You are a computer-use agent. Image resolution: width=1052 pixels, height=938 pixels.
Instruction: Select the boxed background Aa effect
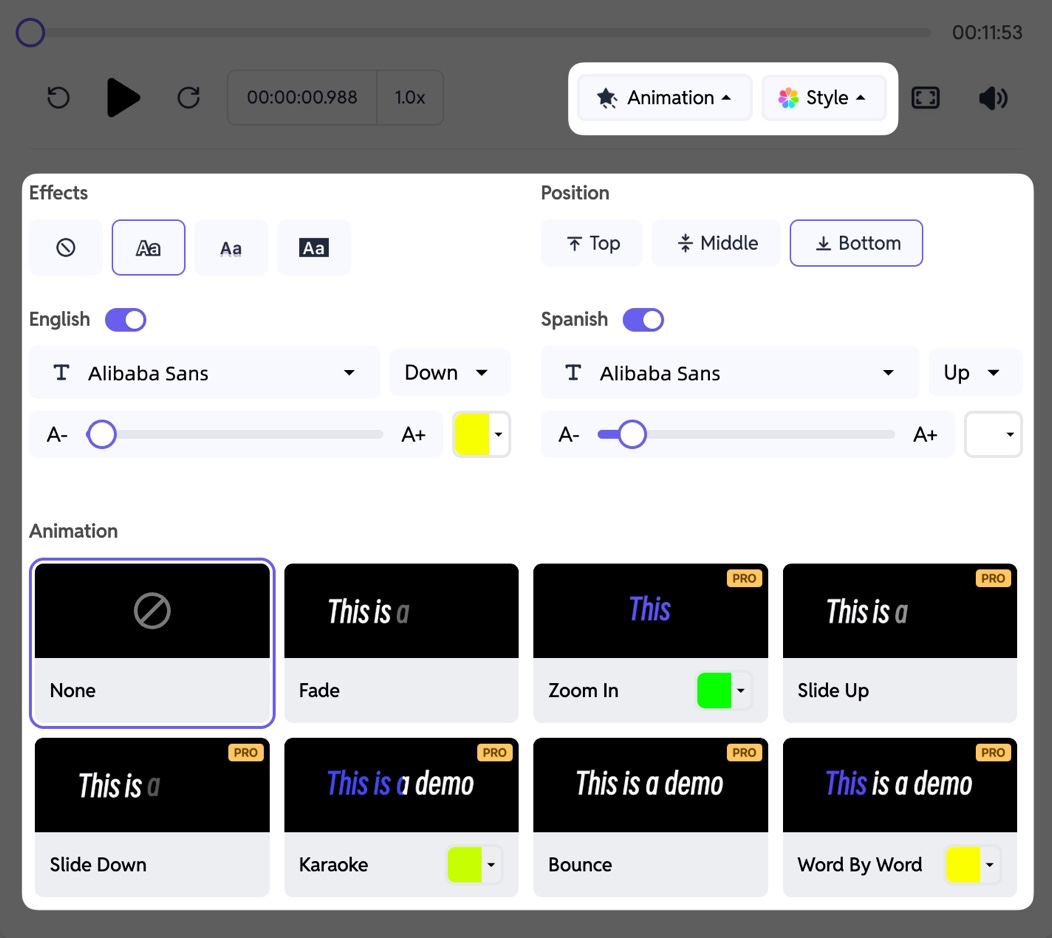[x=313, y=248]
